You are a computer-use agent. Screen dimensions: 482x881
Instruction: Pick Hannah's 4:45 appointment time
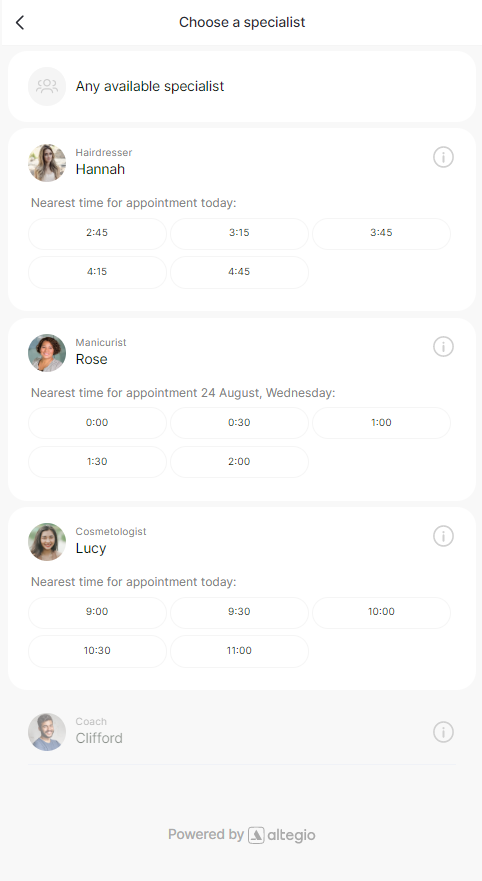tap(239, 272)
